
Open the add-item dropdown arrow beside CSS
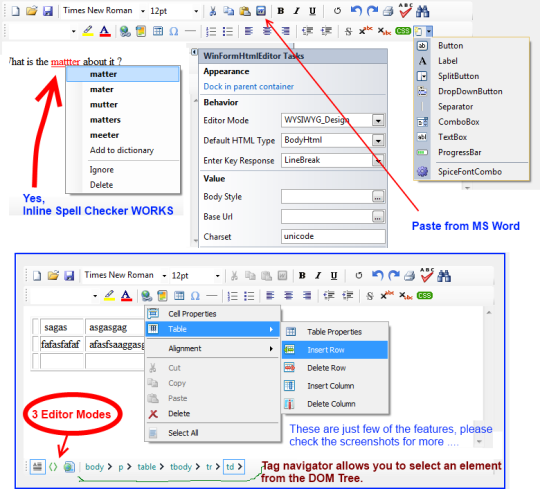click(x=429, y=31)
